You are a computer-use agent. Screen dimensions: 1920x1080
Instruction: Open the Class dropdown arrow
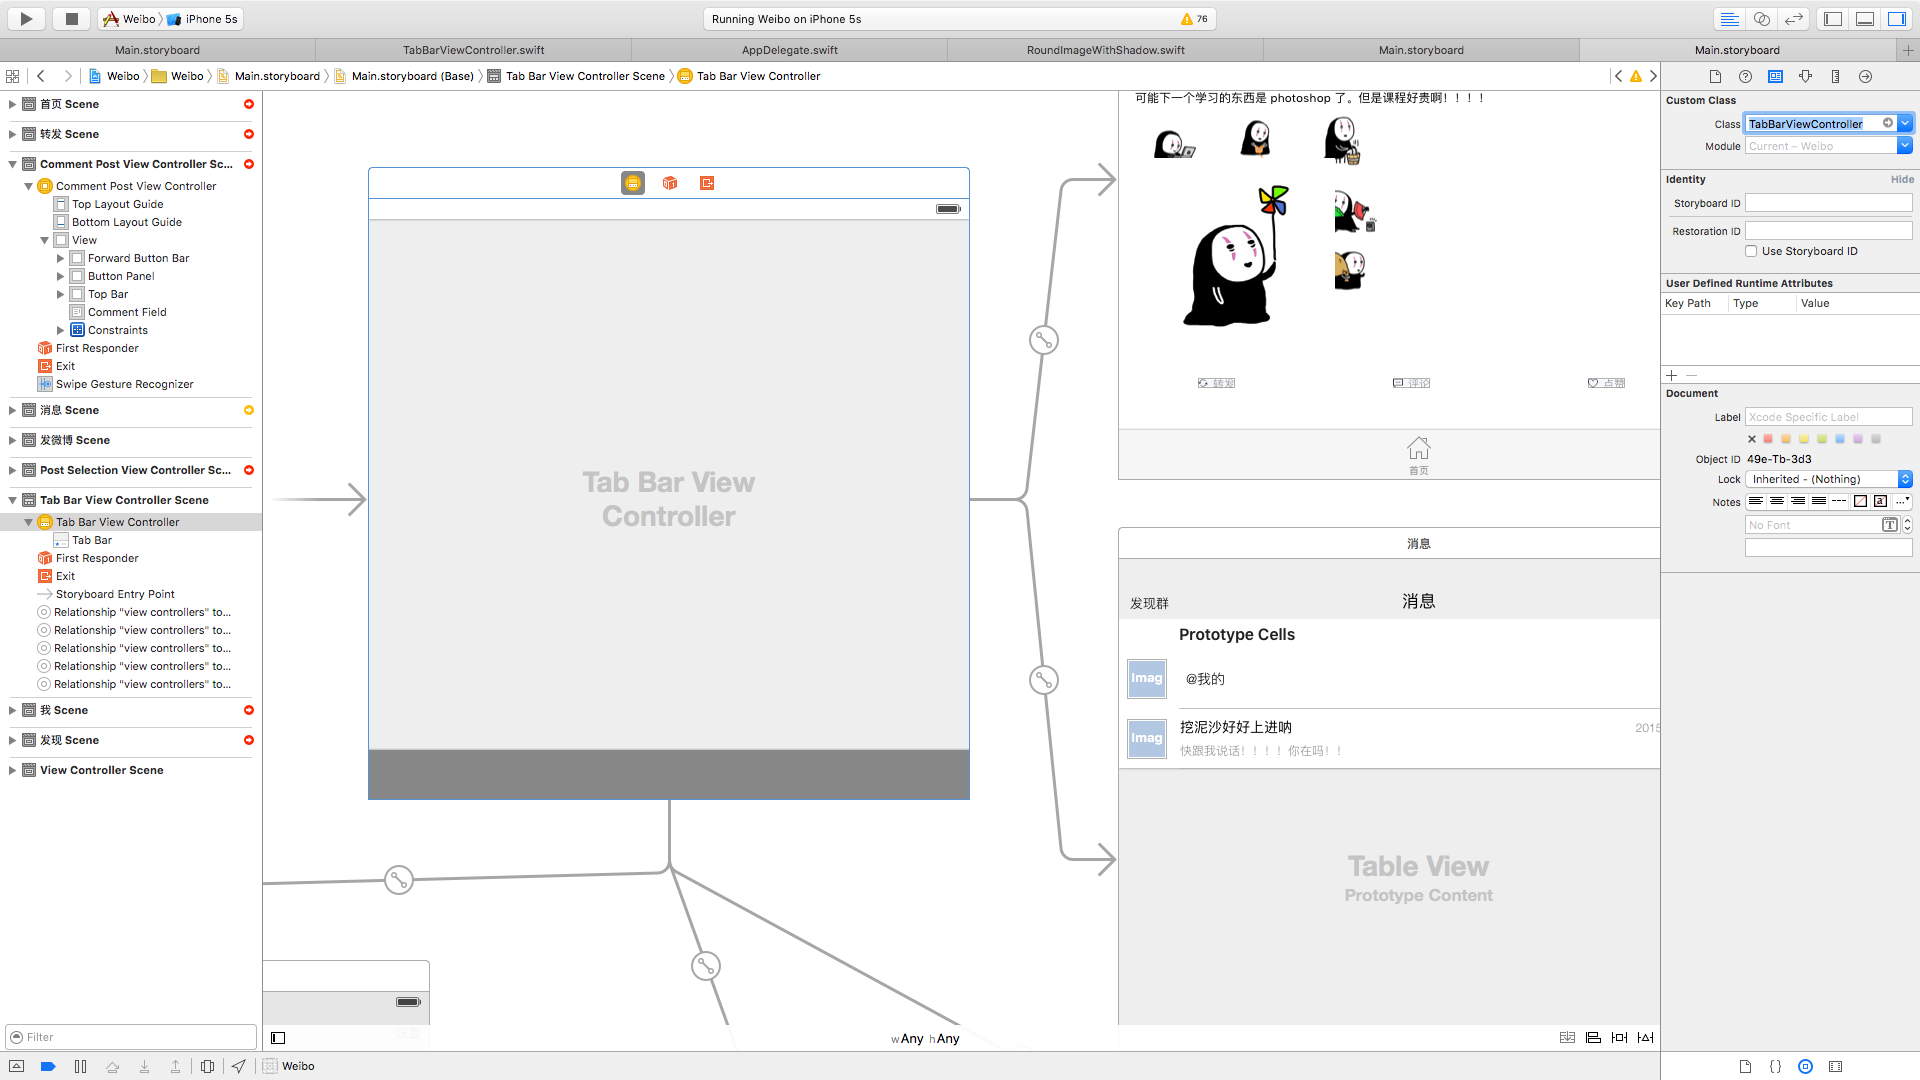click(1905, 123)
